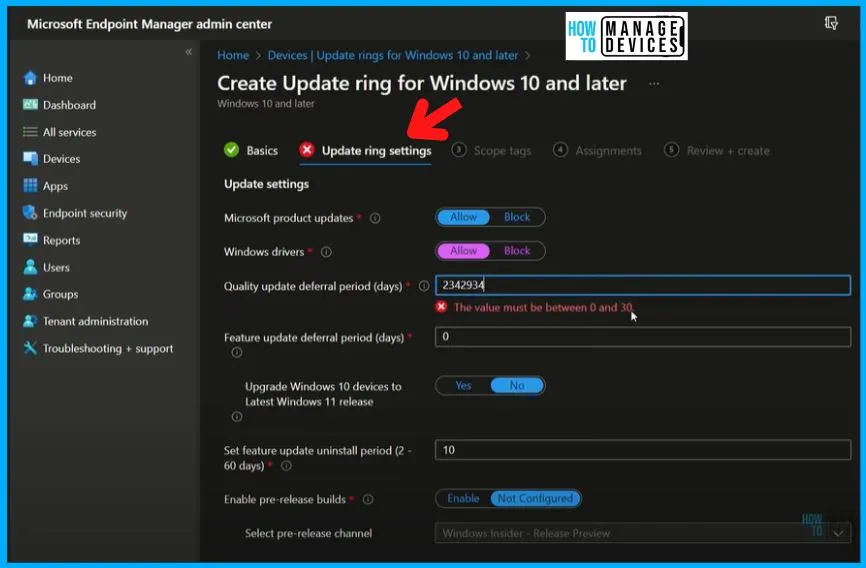Viewport: 866px width, 568px height.
Task: Click the green check icon beside Basics
Action: (231, 150)
